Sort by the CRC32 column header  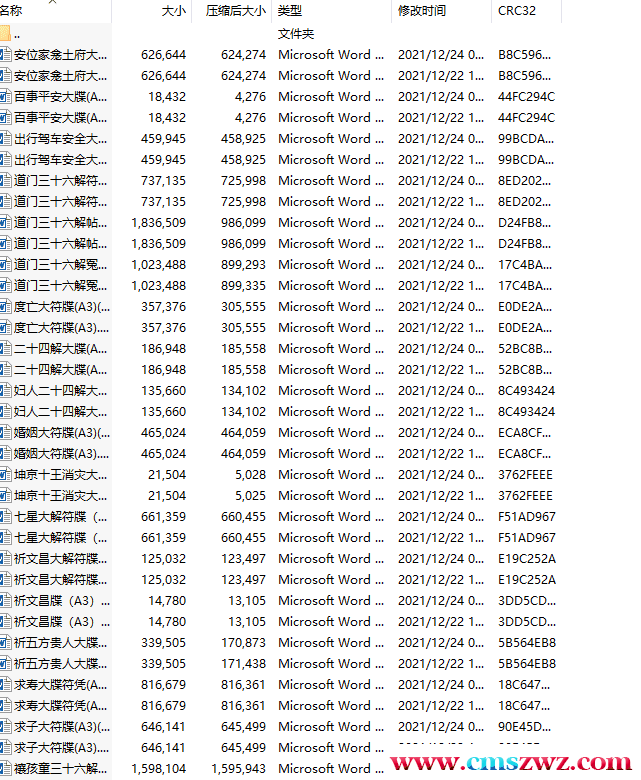coord(517,10)
